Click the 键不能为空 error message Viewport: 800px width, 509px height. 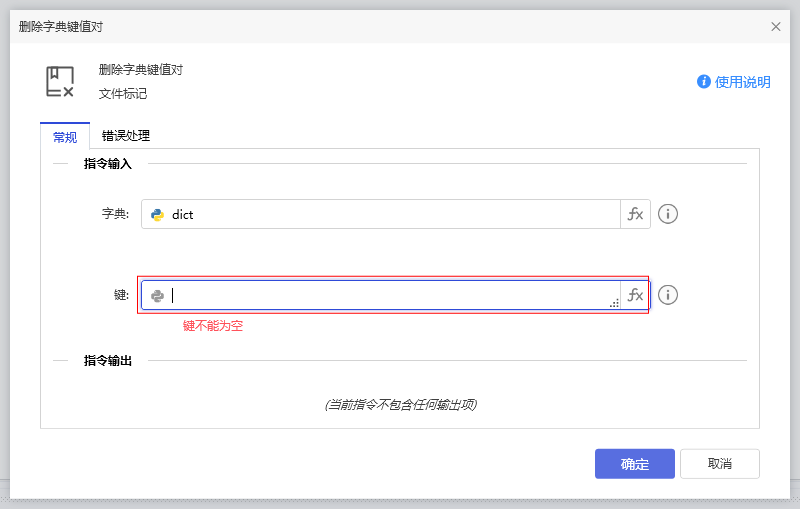point(212,326)
